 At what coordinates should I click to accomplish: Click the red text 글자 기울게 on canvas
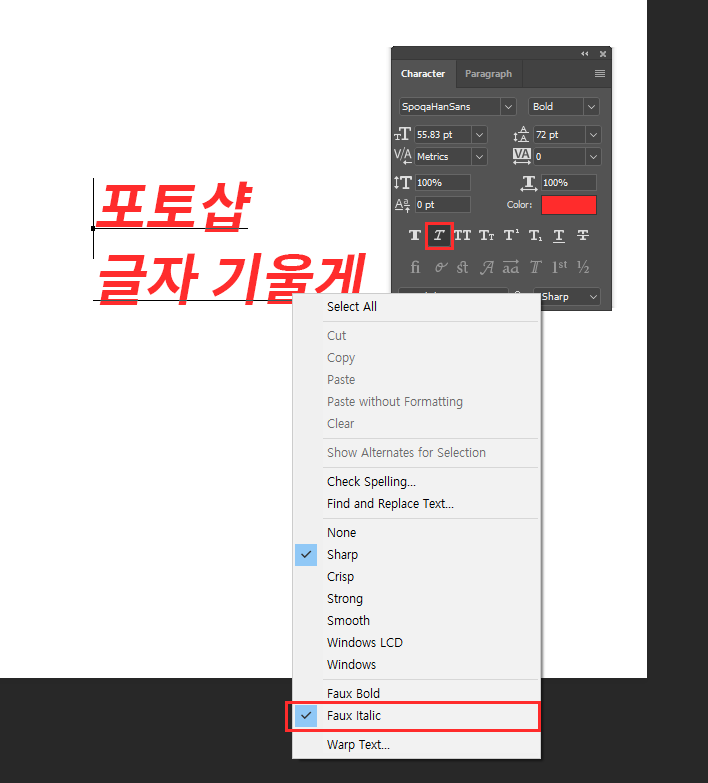click(230, 278)
